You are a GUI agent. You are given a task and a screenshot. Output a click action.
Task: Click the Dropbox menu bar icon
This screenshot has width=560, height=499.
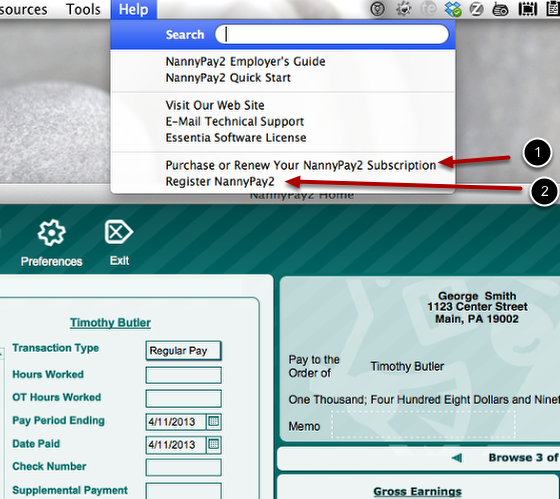(453, 9)
